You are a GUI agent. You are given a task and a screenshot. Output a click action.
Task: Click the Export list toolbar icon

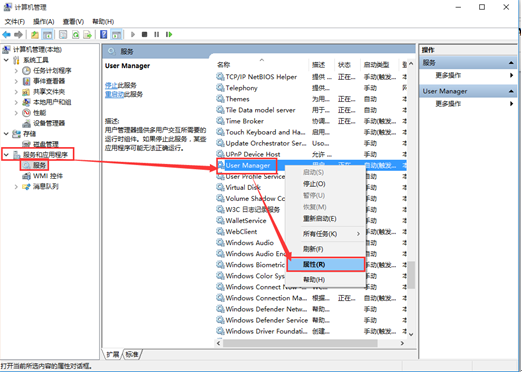[88, 34]
